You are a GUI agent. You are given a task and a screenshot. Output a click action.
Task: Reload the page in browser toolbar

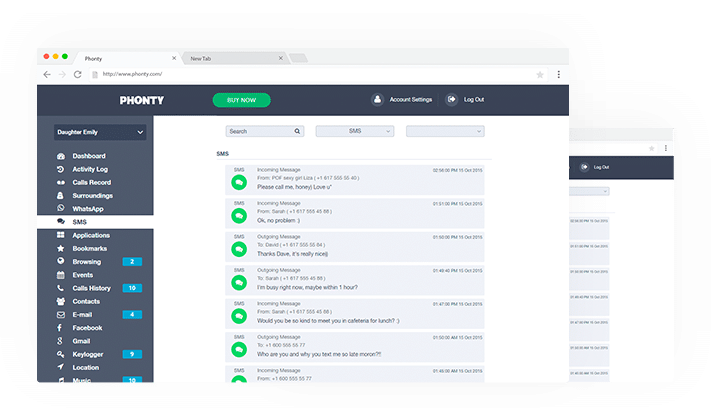click(78, 74)
